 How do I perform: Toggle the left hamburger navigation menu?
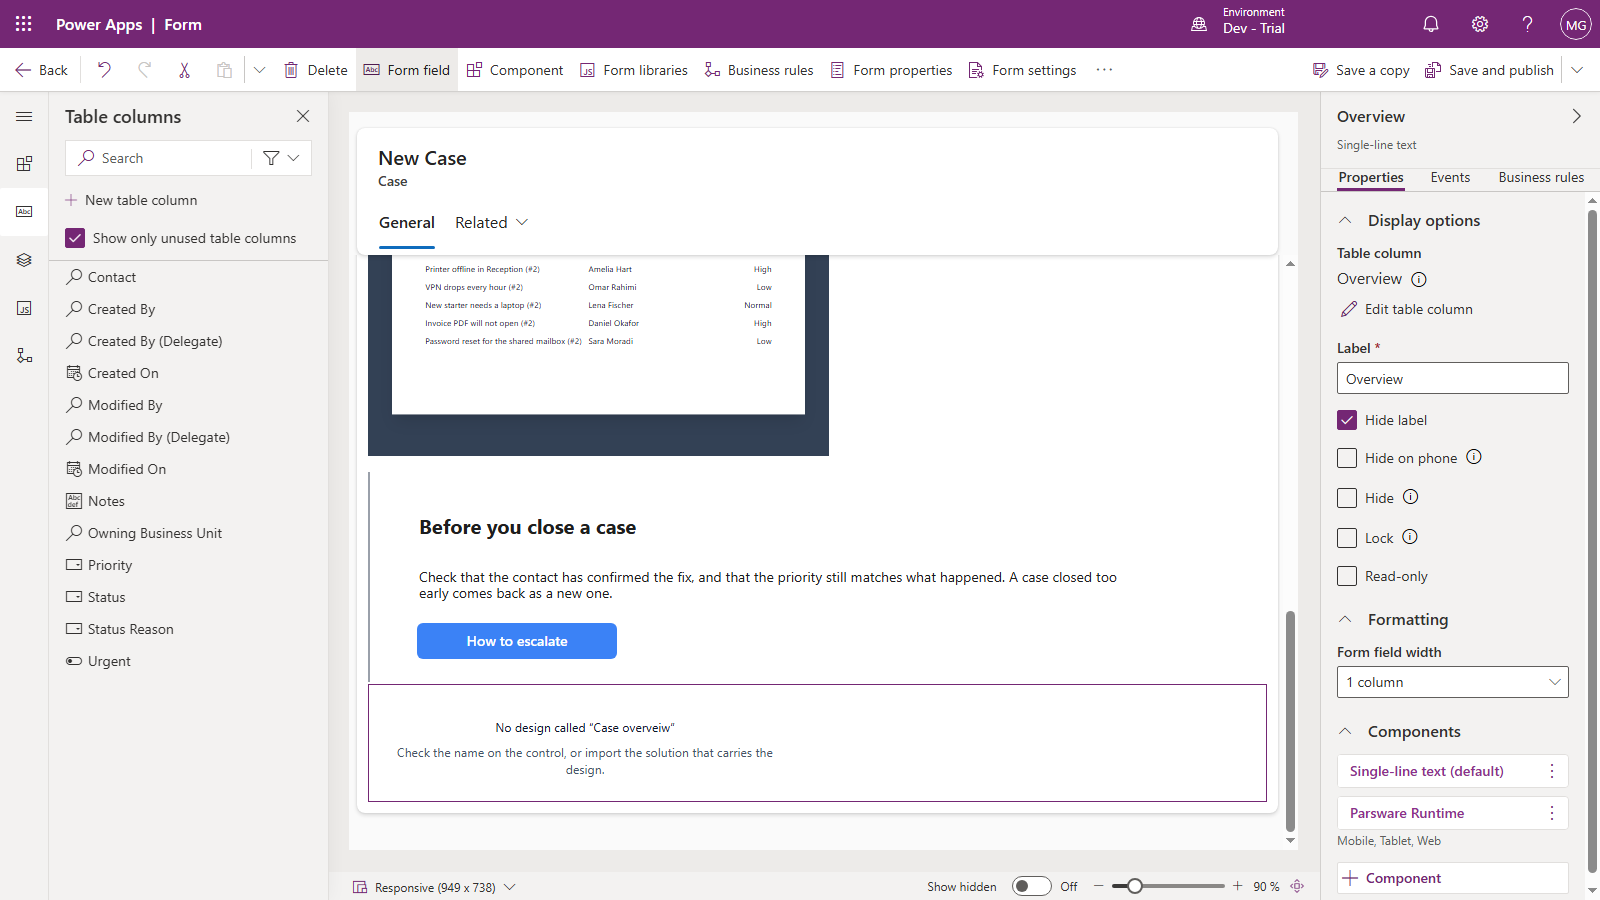(x=24, y=117)
